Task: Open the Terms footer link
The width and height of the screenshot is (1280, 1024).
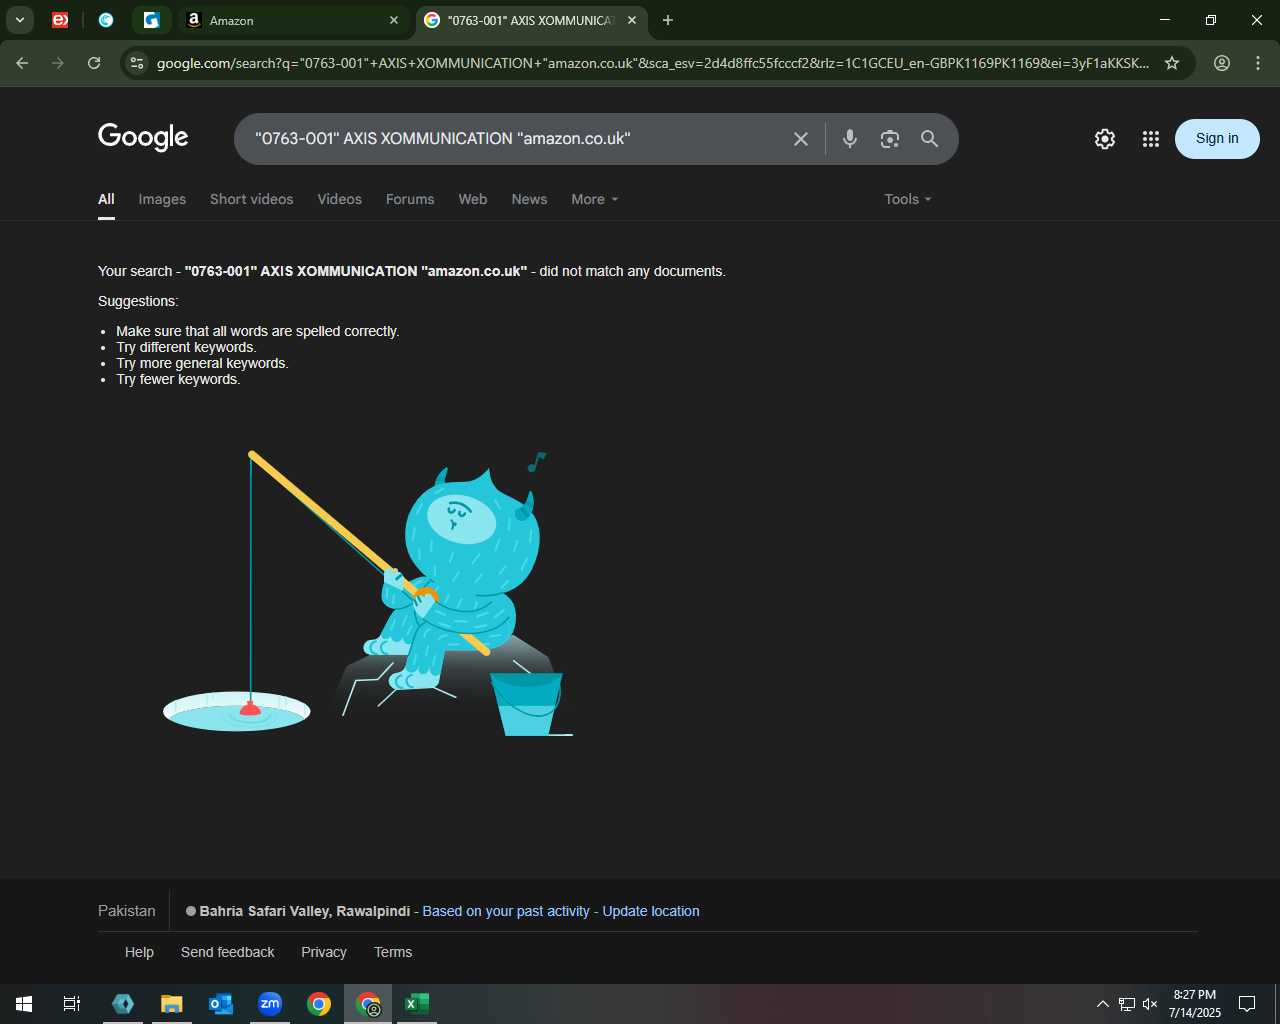Action: point(393,952)
